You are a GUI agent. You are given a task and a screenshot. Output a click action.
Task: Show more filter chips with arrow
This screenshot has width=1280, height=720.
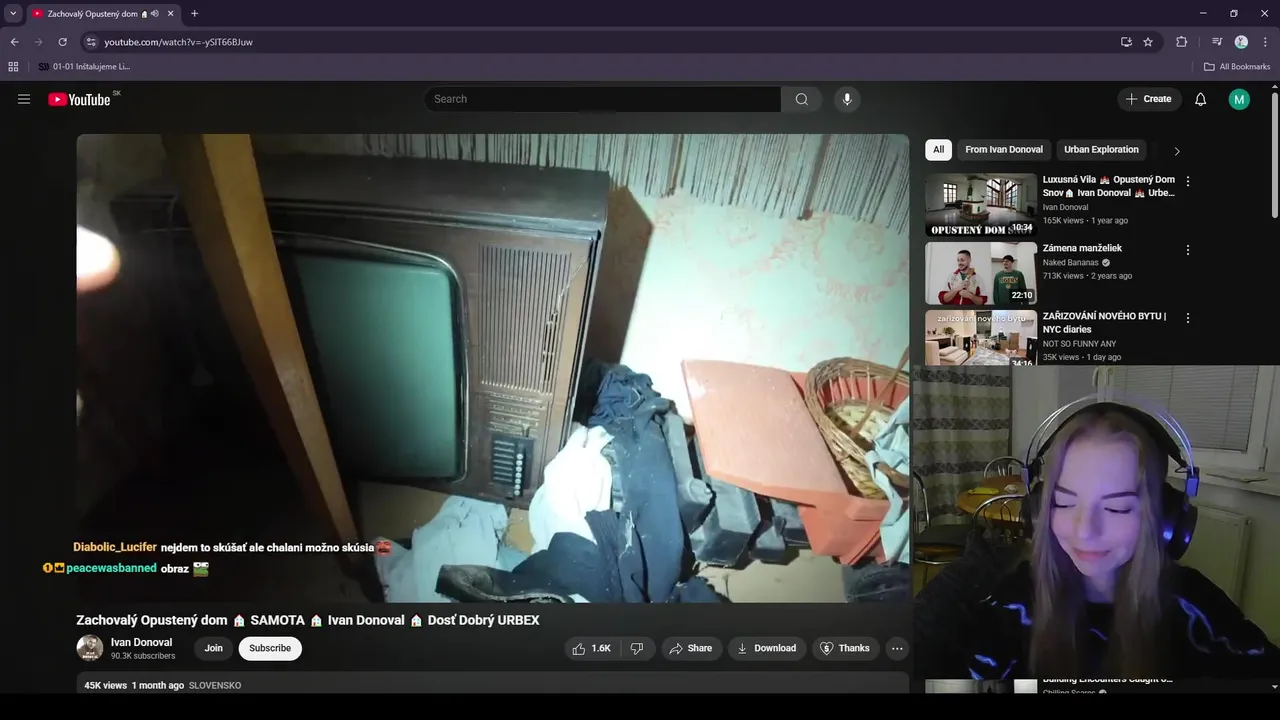click(x=1177, y=151)
